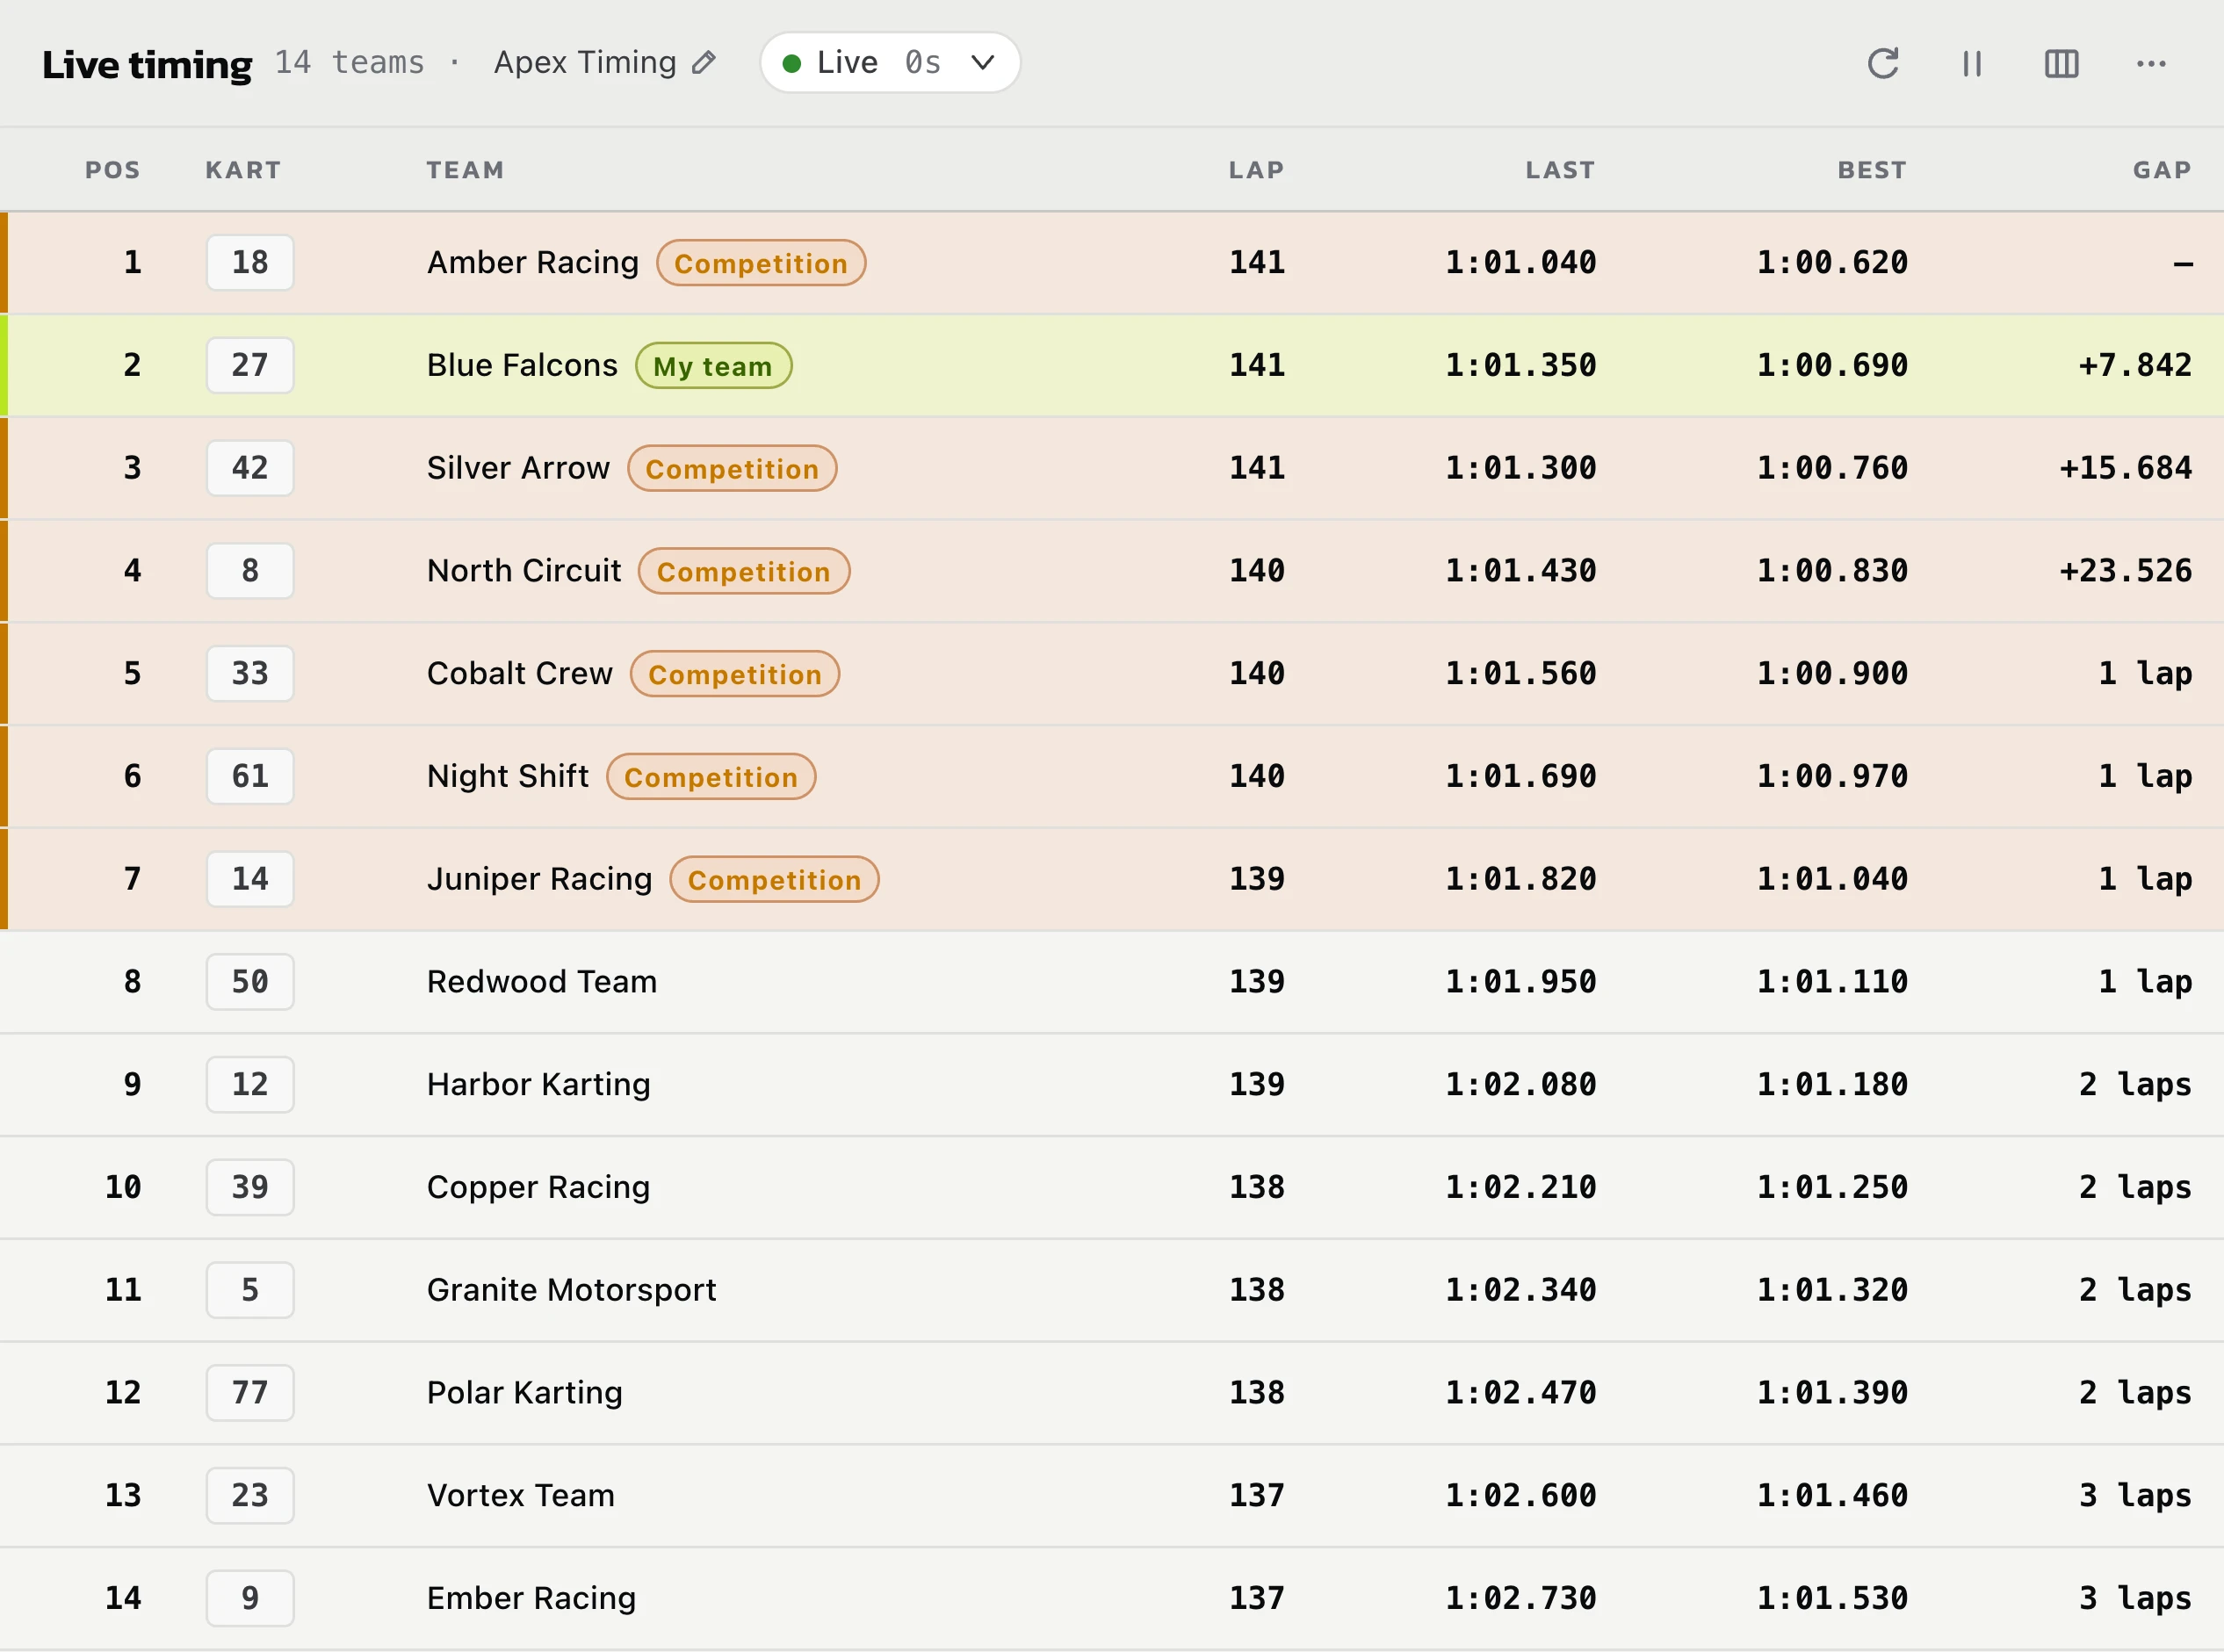Sort by the KART column header

click(x=243, y=170)
